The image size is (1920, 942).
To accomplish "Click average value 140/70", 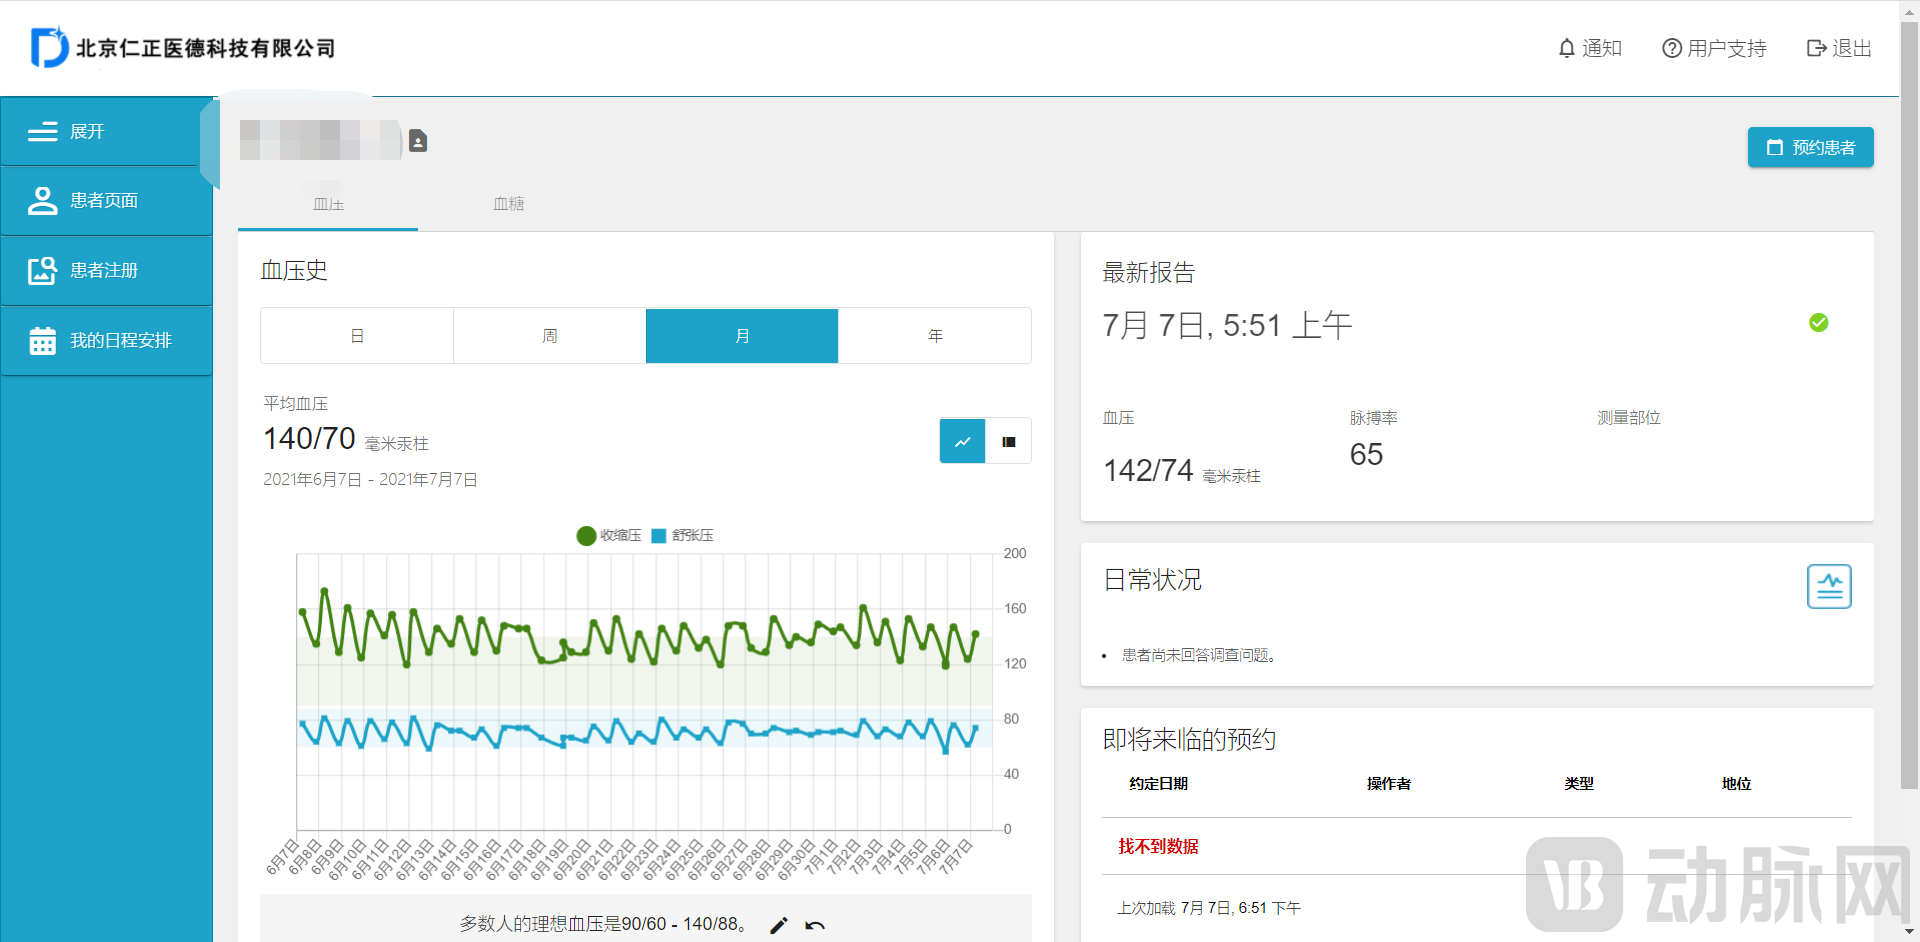I will click(x=309, y=439).
